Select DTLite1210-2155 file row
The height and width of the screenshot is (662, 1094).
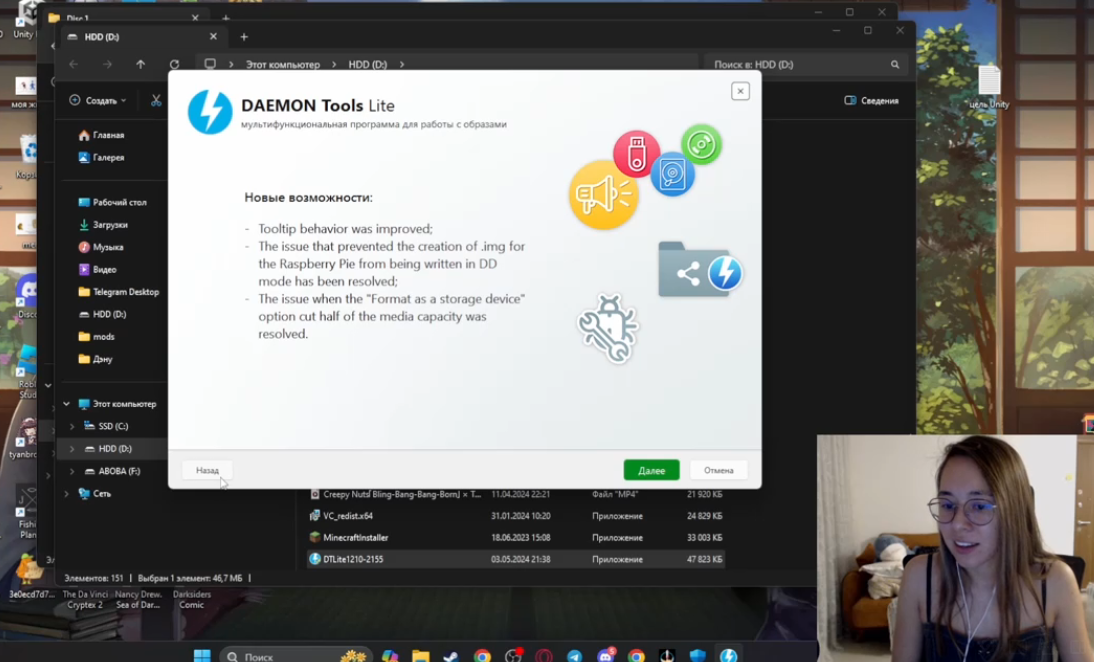[x=516, y=559]
